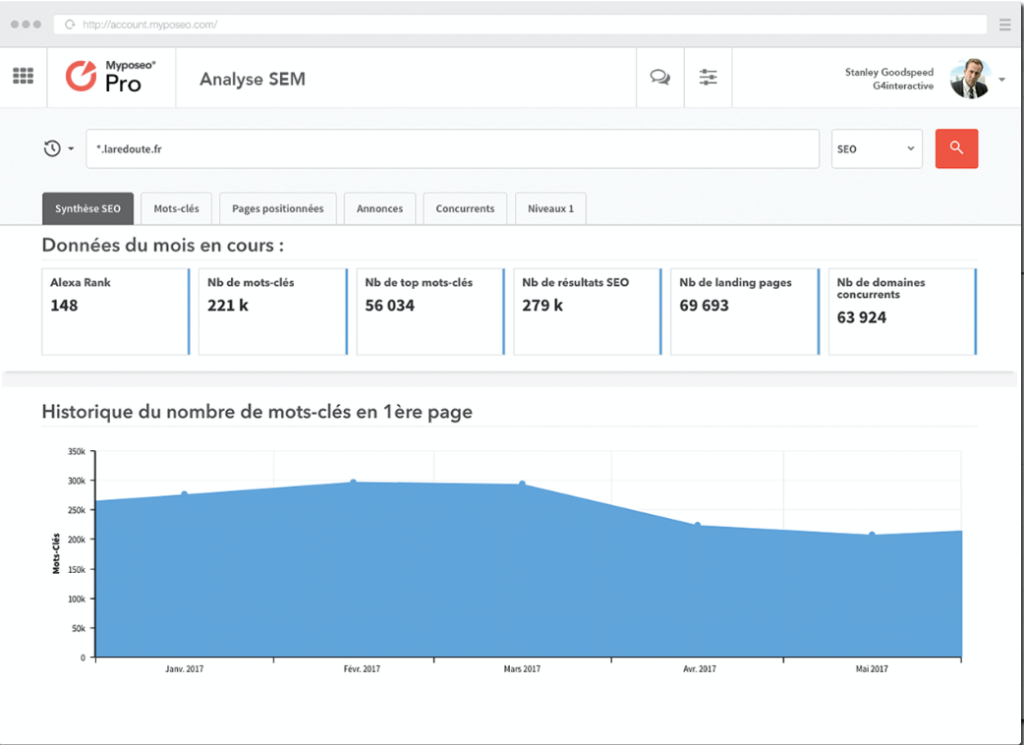Click the 350k axis label
Image resolution: width=1024 pixels, height=745 pixels.
[x=77, y=451]
